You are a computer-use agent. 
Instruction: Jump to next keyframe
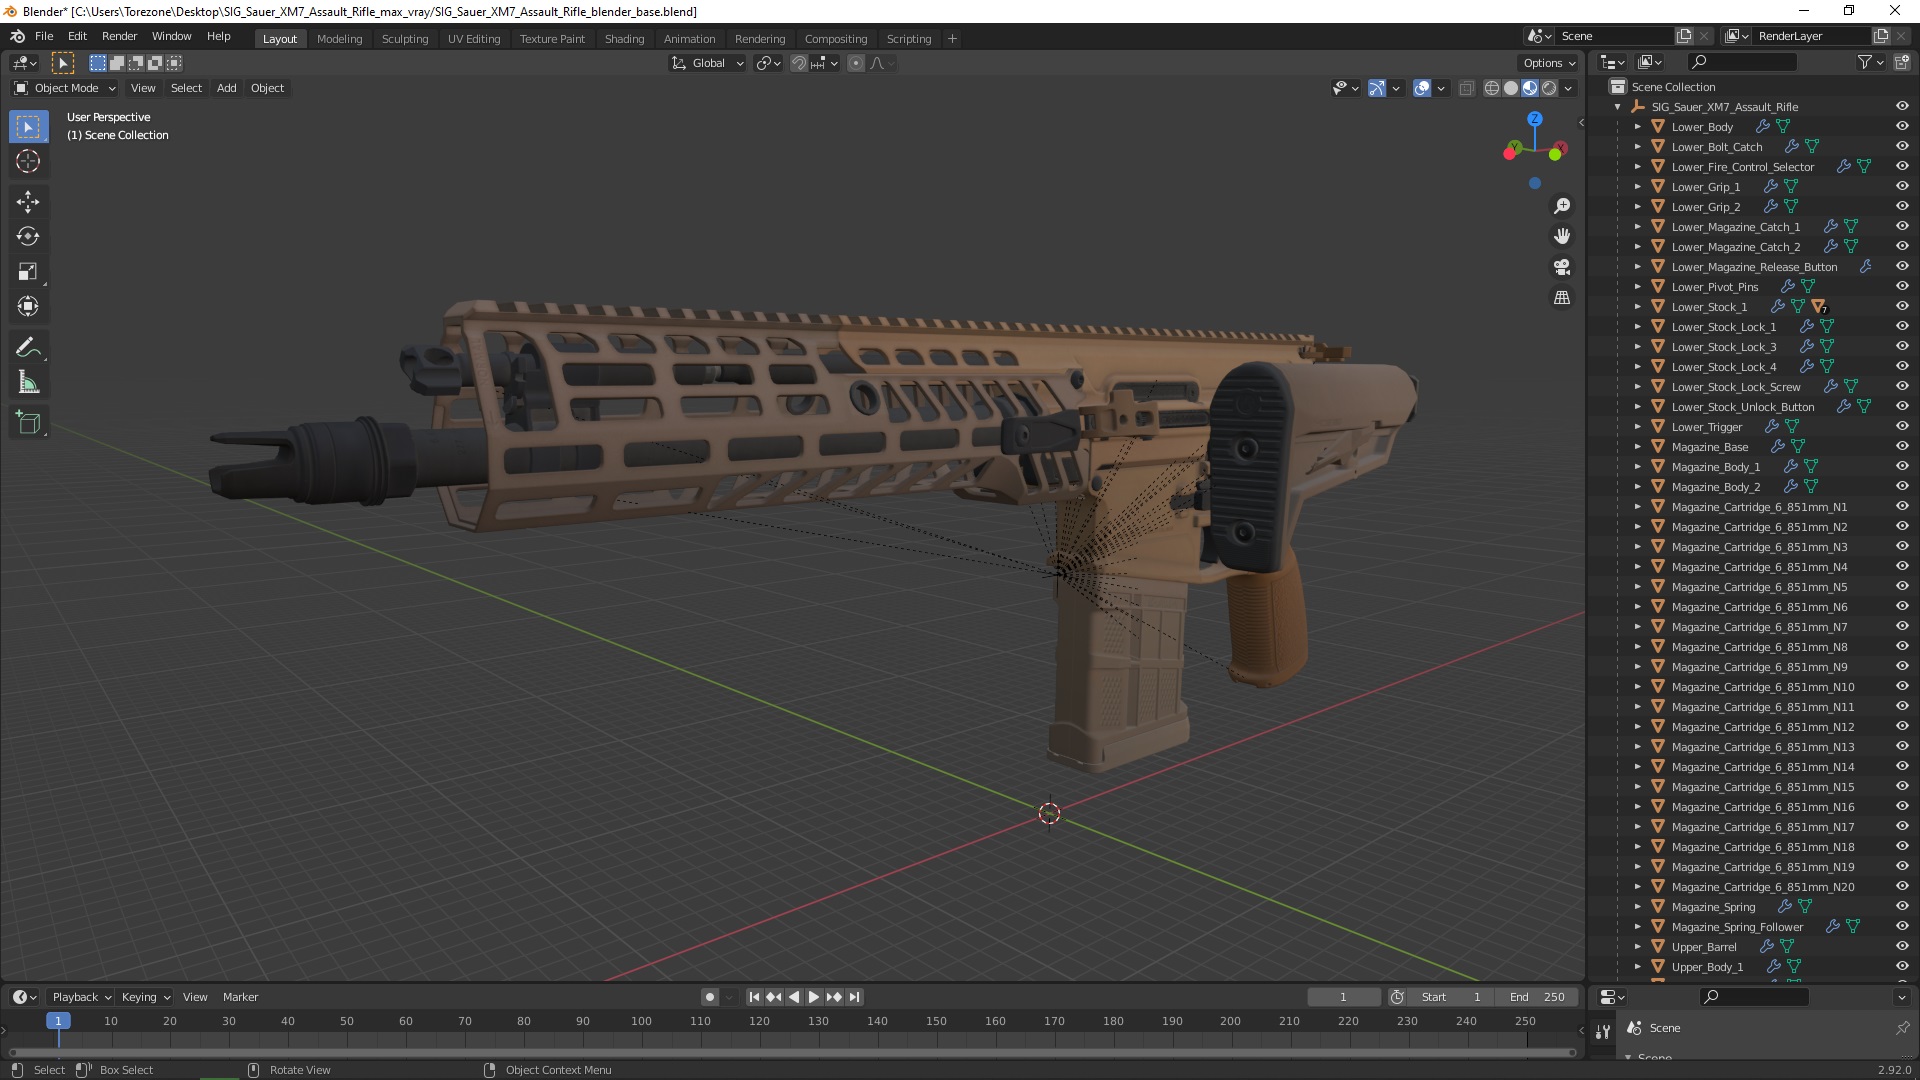coord(834,997)
